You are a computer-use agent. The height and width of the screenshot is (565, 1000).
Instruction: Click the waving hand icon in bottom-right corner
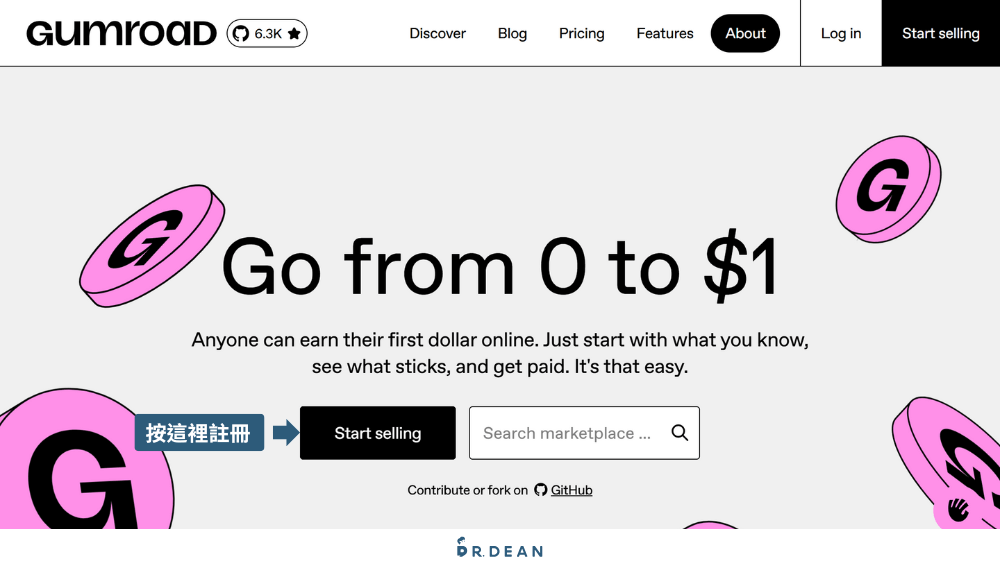(958, 509)
